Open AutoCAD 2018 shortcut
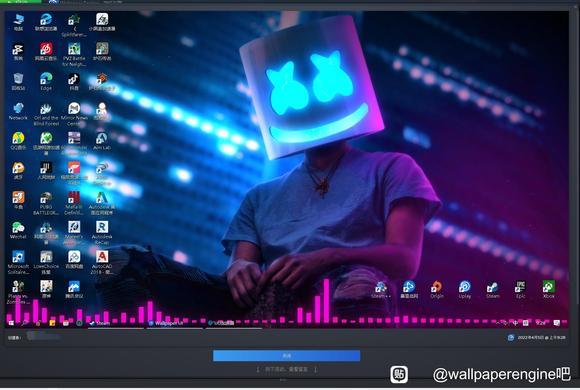The image size is (580, 390). click(102, 262)
